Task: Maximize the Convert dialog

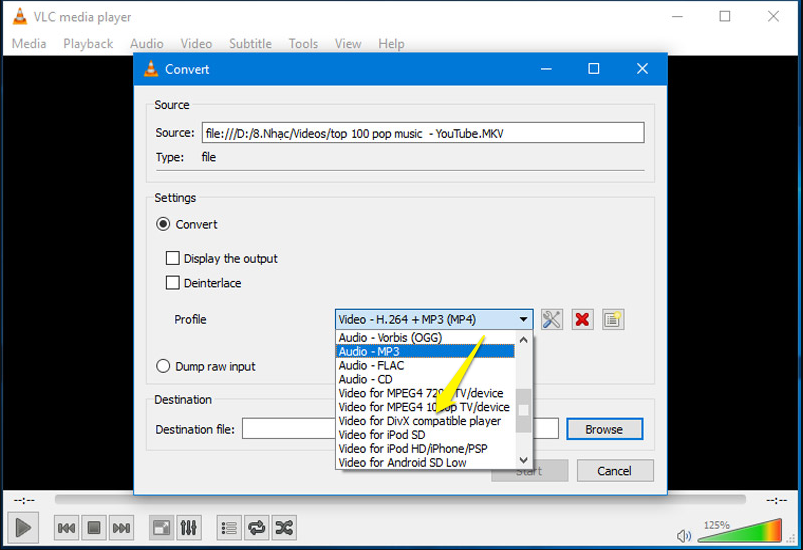Action: tap(594, 69)
